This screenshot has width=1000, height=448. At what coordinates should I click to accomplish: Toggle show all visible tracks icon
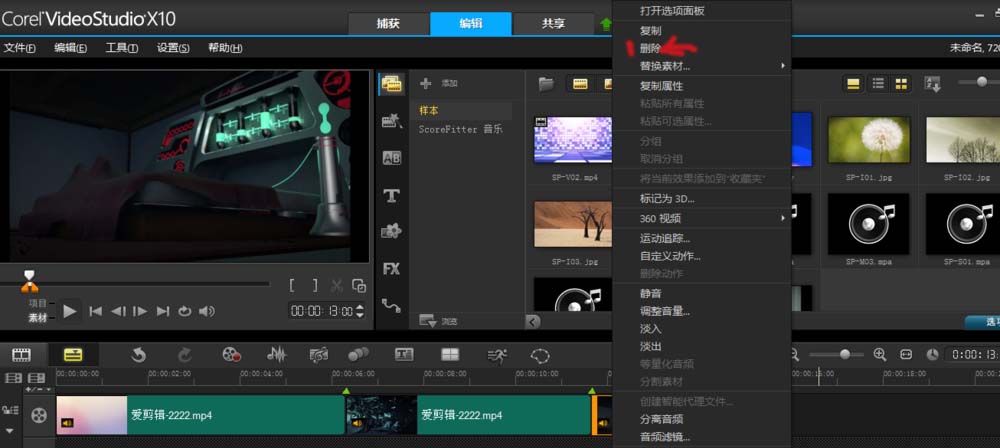[x=14, y=378]
